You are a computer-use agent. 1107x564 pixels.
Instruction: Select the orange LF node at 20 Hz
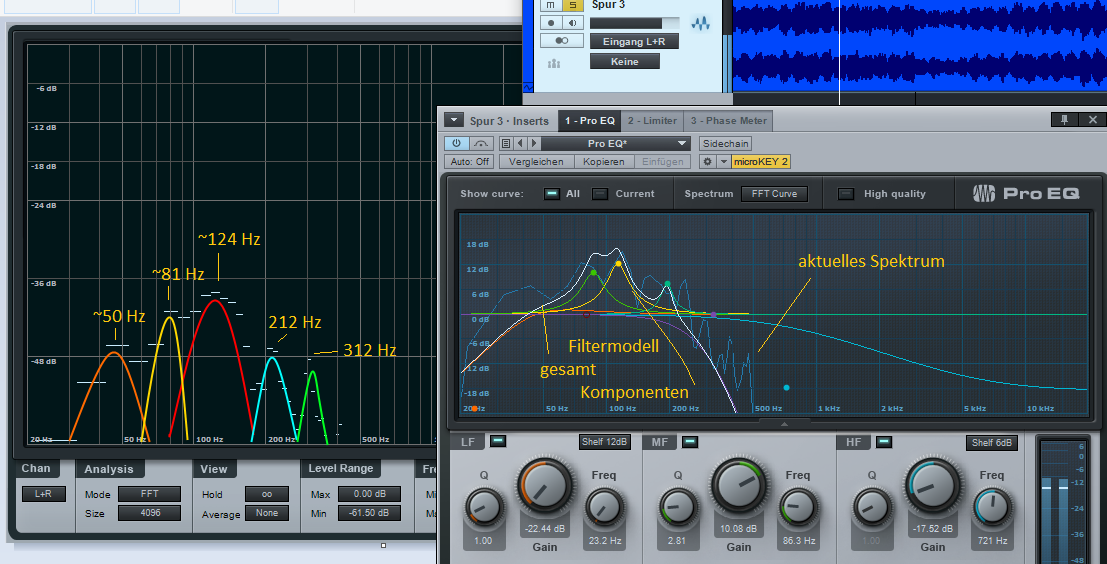click(474, 409)
